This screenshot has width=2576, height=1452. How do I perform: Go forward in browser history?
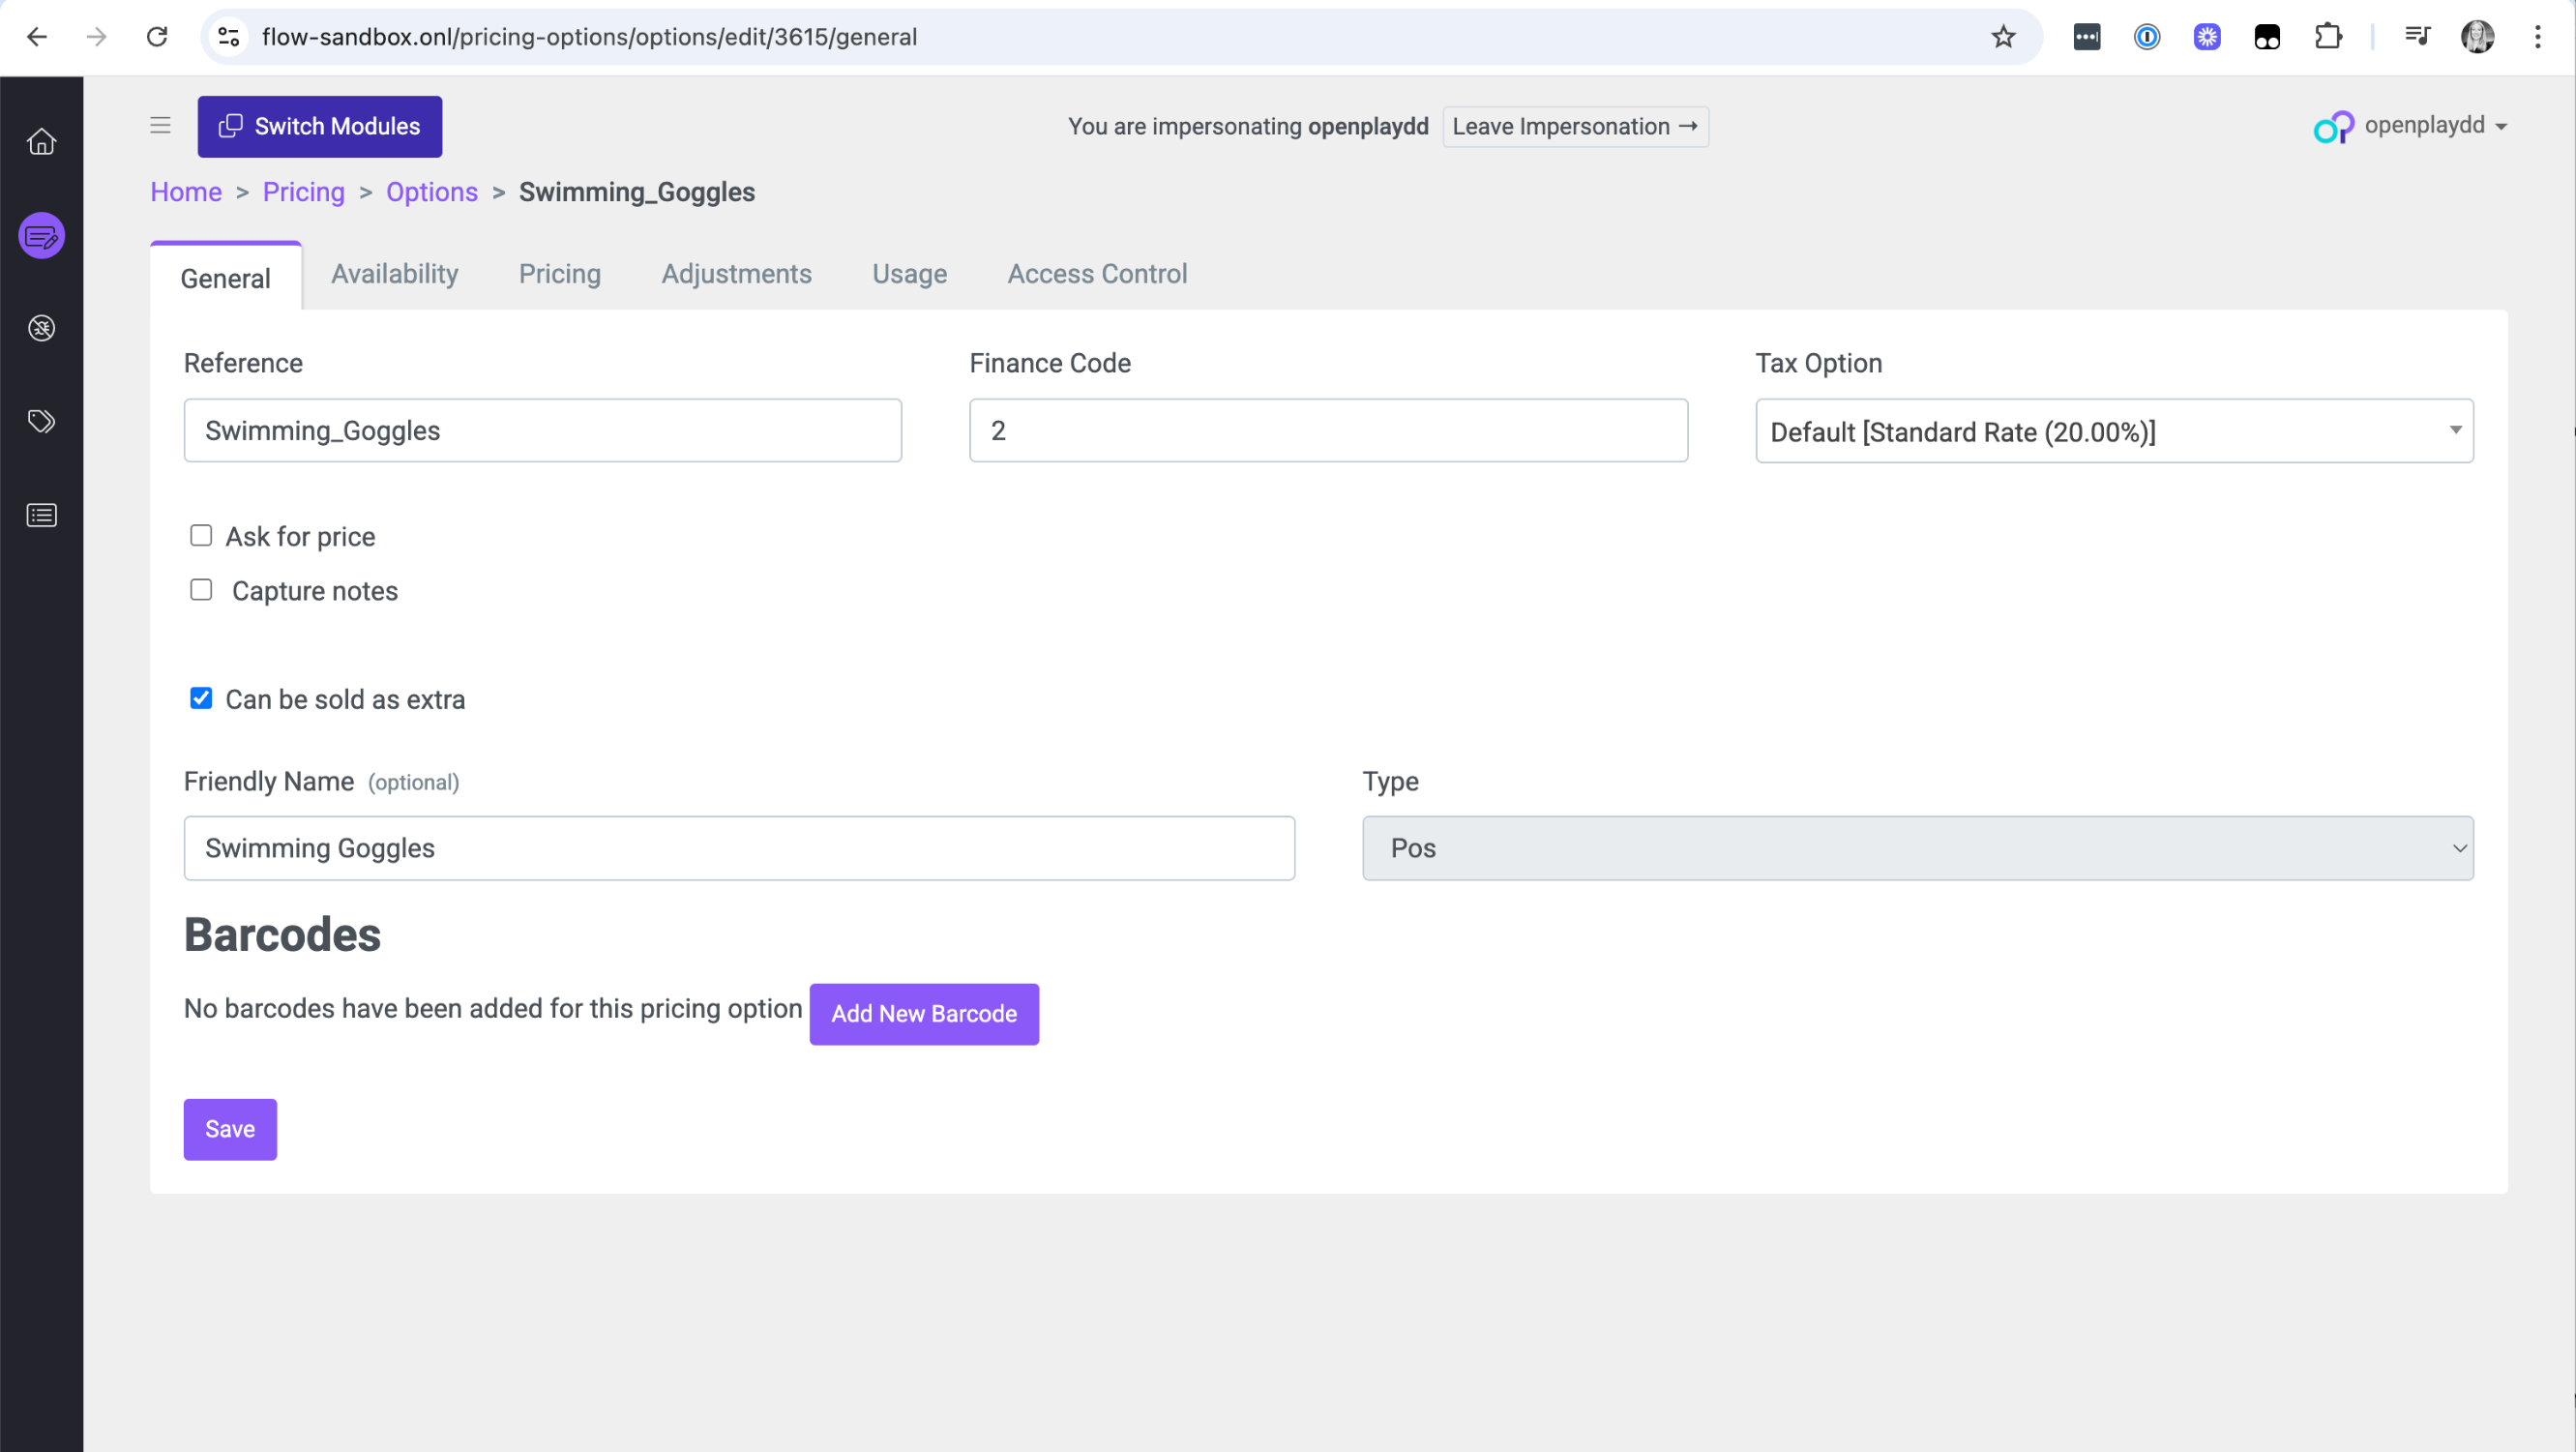97,37
